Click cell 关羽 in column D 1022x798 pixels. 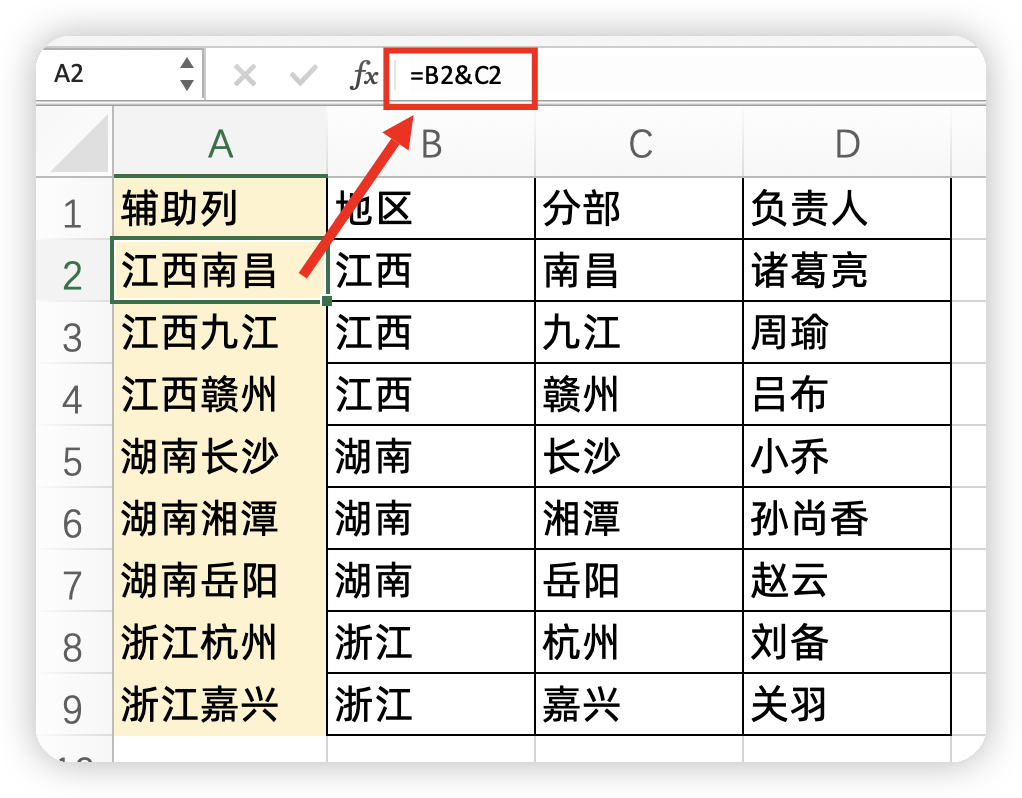point(847,704)
